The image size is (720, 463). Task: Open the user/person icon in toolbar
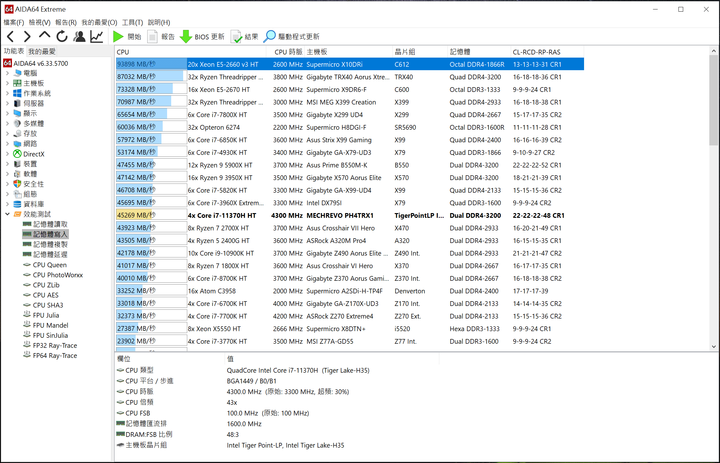(x=79, y=36)
